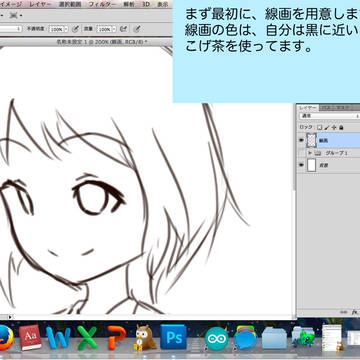Open the flow 100% dropdown arrow
The image size is (360, 360).
(x=113, y=29)
